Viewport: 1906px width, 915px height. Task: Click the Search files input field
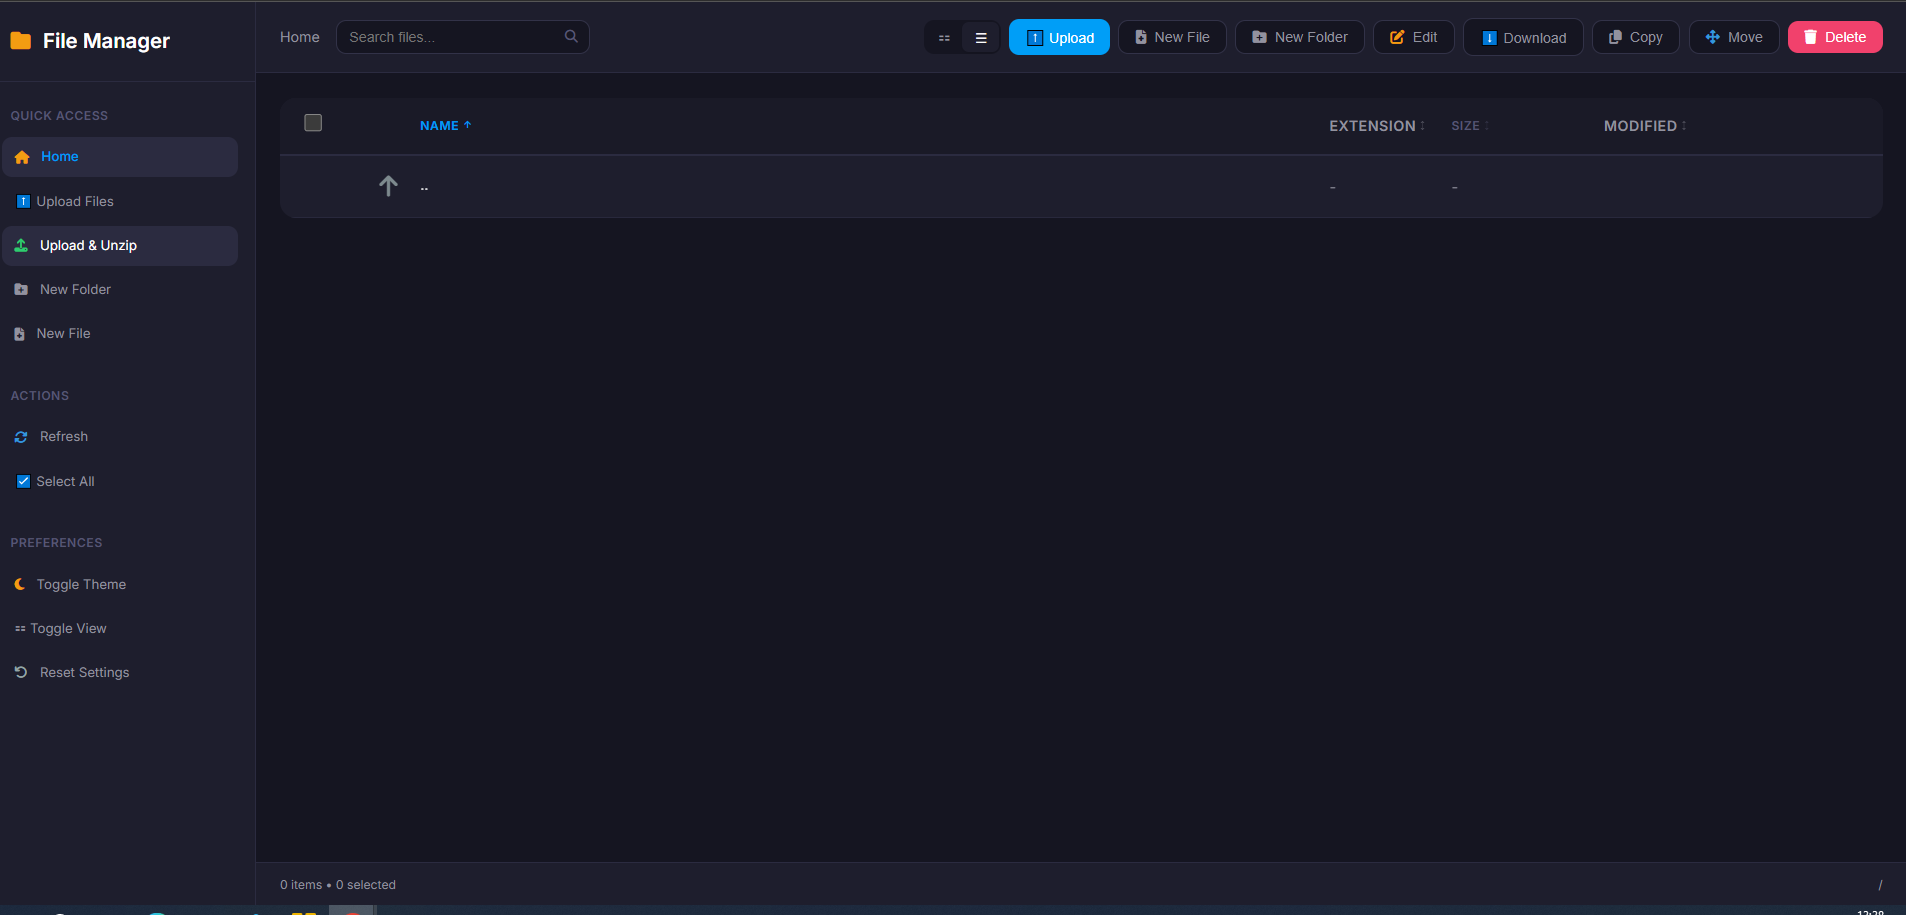point(452,37)
